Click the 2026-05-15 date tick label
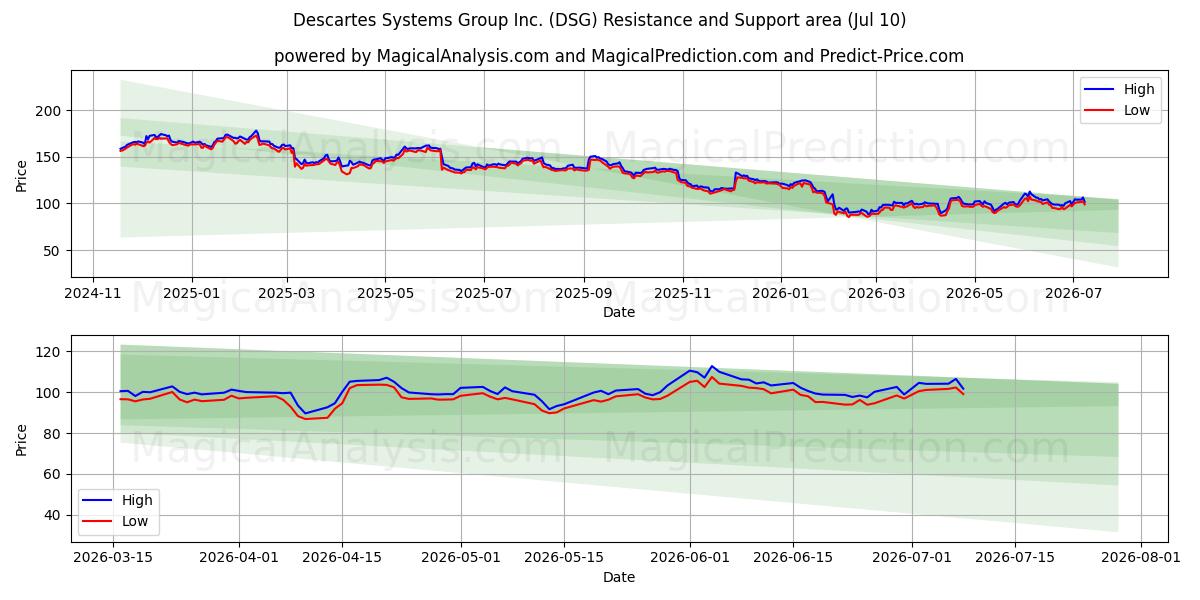Viewport: 1200px width, 600px height. pos(564,559)
